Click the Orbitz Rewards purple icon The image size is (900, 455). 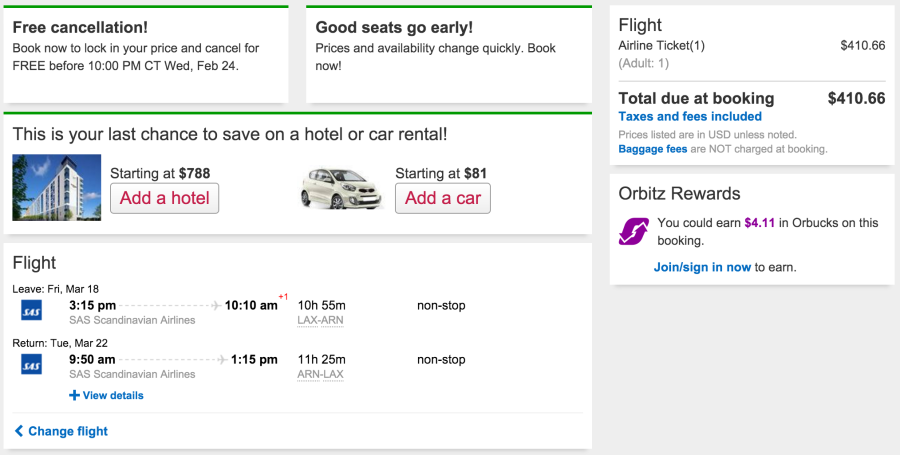[634, 231]
